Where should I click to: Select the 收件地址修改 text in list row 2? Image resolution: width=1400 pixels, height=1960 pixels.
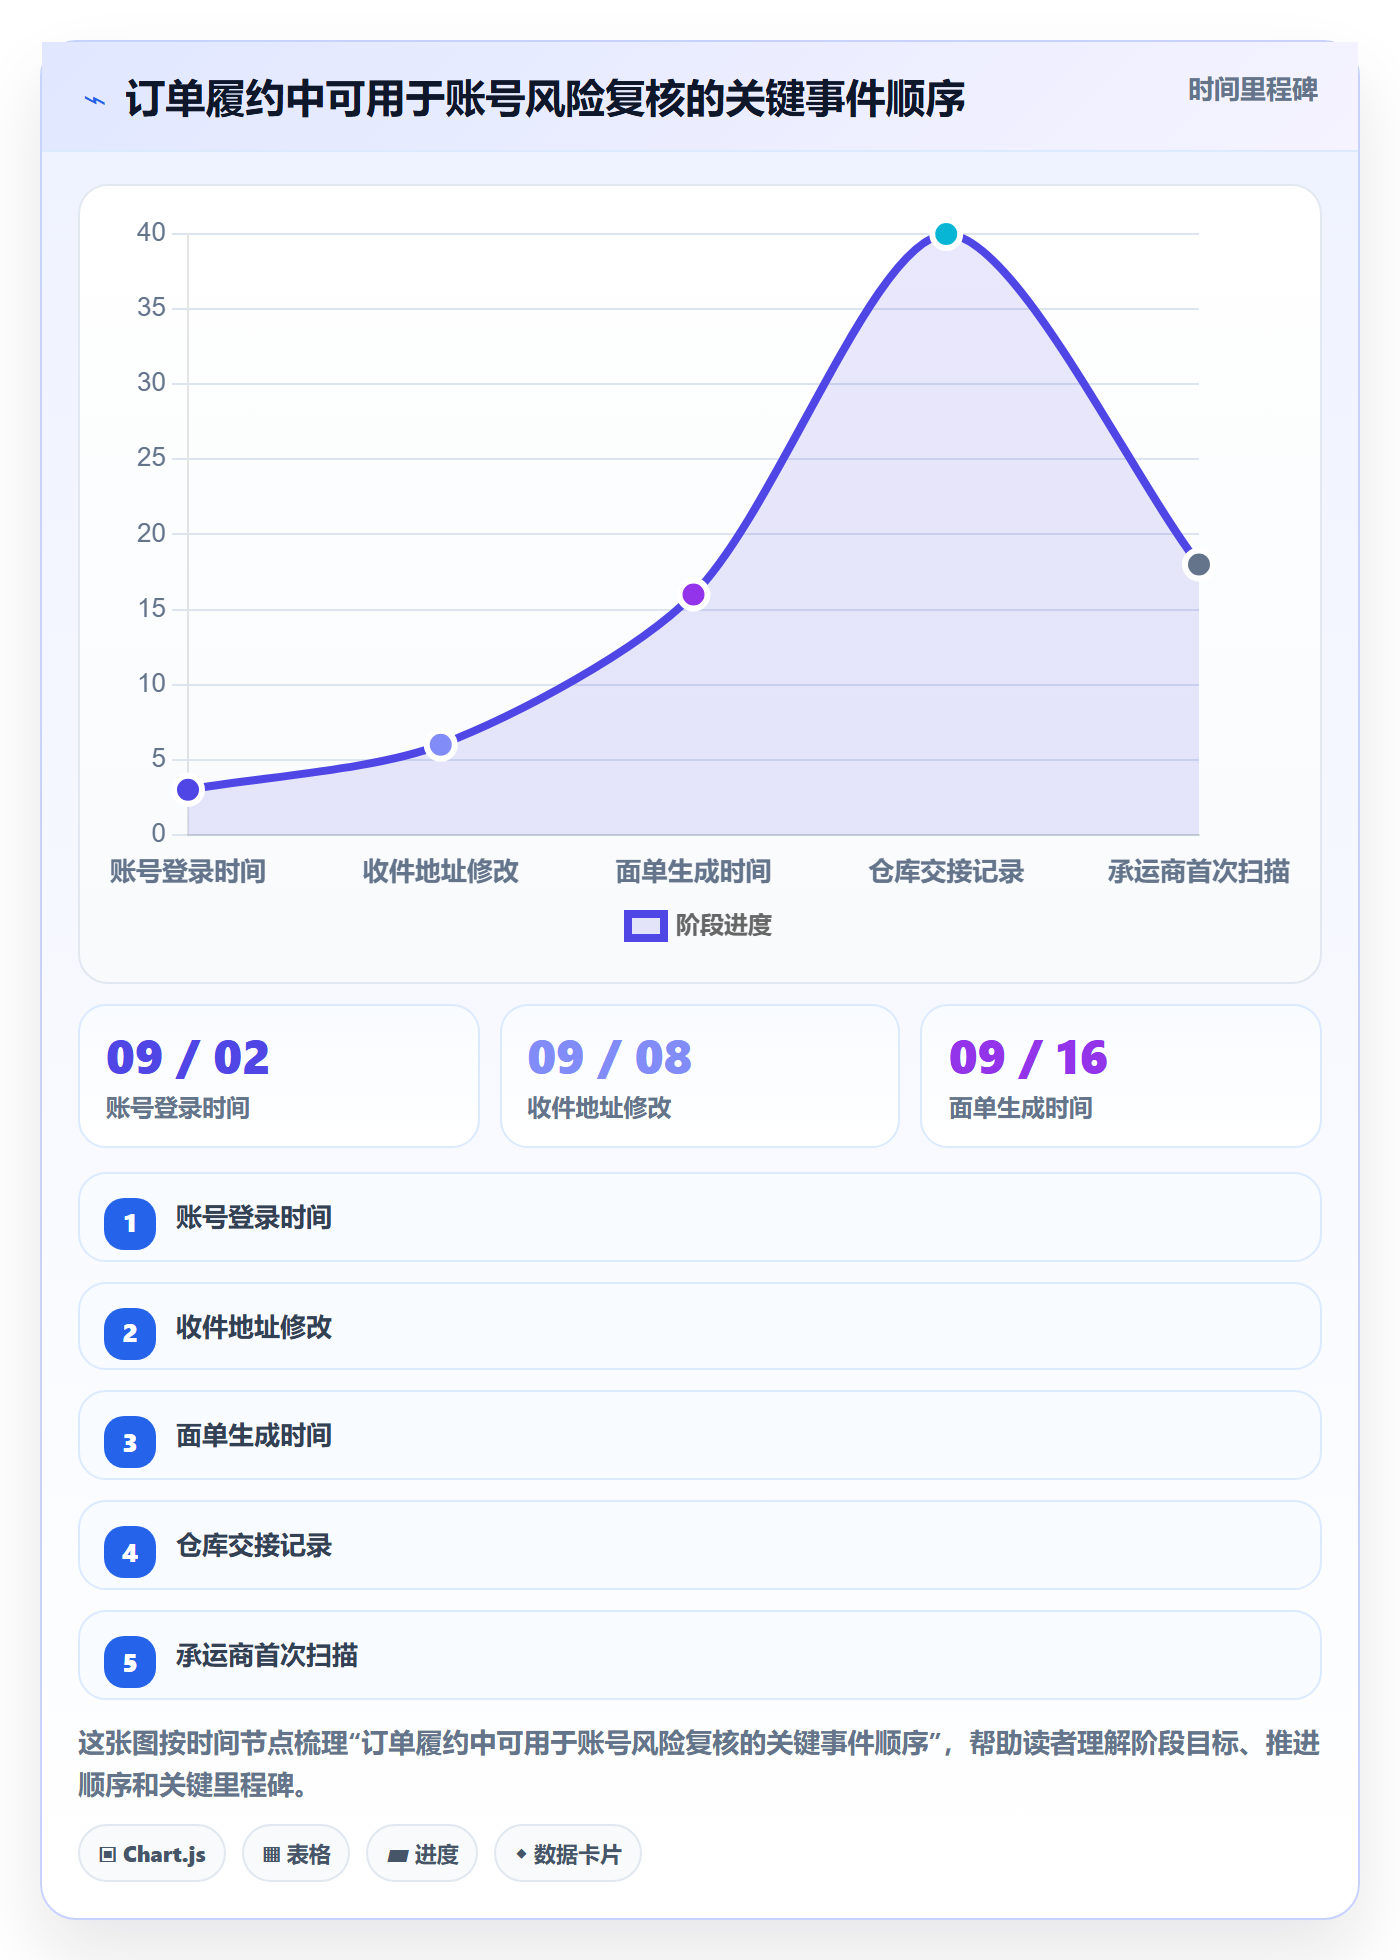click(254, 1328)
